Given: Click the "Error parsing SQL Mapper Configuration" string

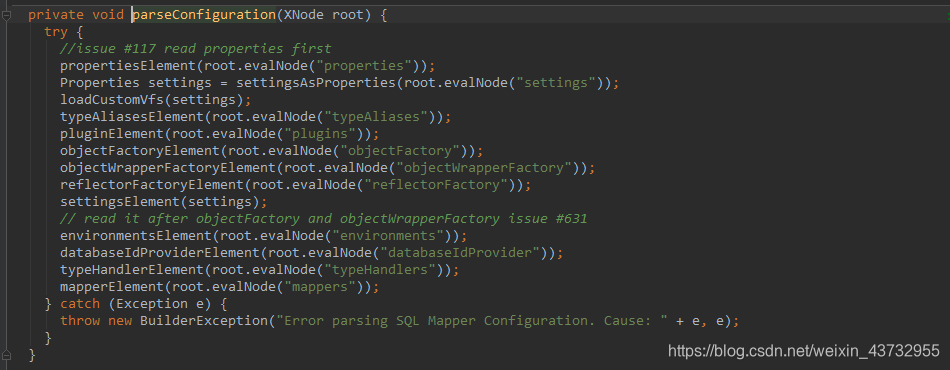Looking at the screenshot, I should [x=472, y=320].
